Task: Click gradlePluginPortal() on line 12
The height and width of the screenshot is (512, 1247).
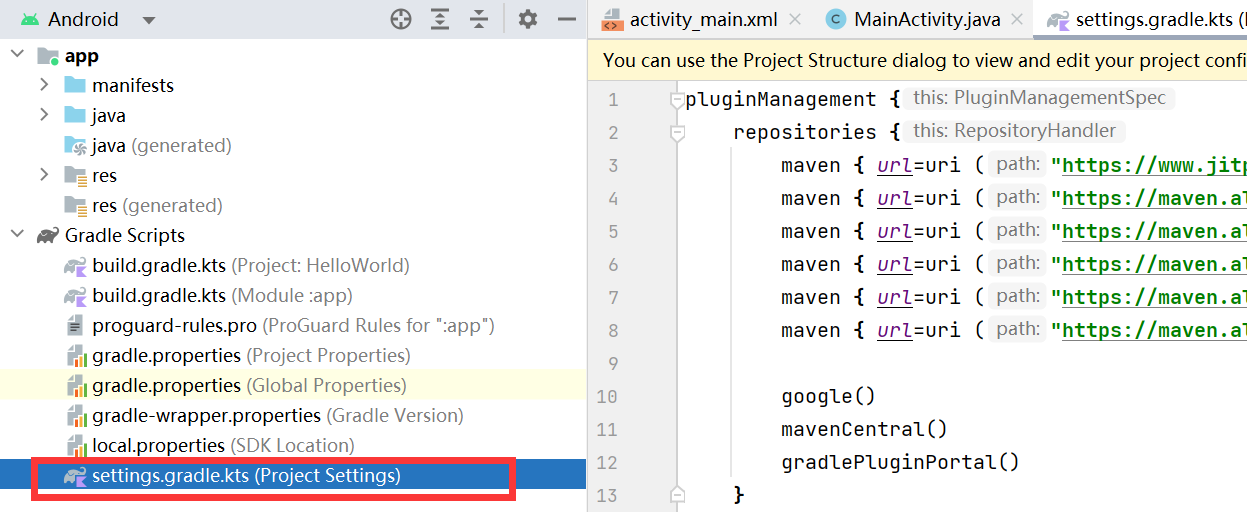Action: tap(900, 462)
